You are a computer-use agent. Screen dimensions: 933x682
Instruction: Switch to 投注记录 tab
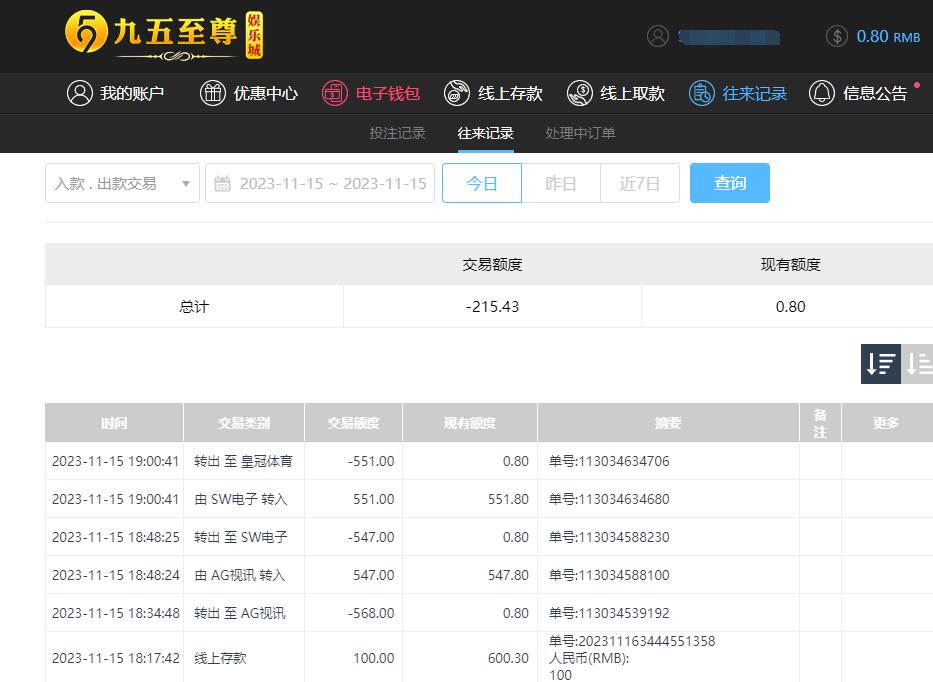pyautogui.click(x=397, y=133)
